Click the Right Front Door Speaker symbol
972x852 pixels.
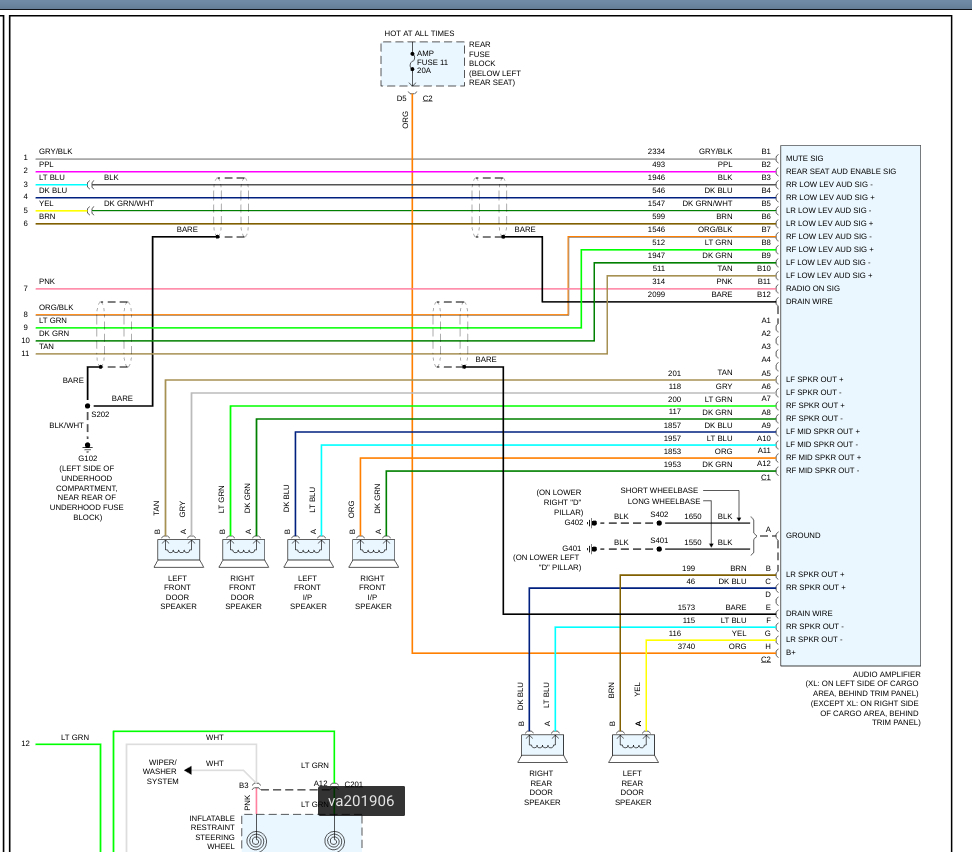tap(243, 550)
